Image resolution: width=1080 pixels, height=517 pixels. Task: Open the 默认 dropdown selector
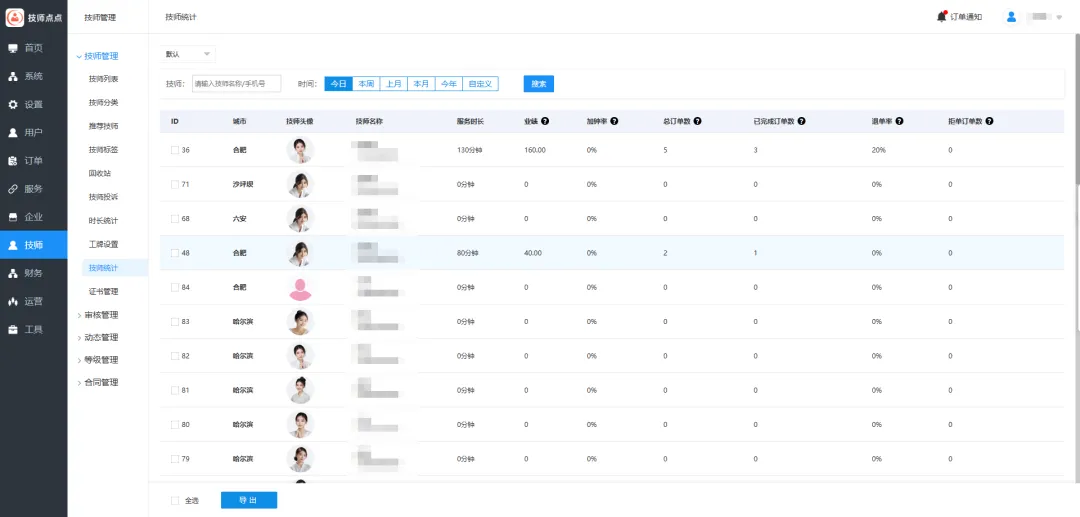click(189, 54)
